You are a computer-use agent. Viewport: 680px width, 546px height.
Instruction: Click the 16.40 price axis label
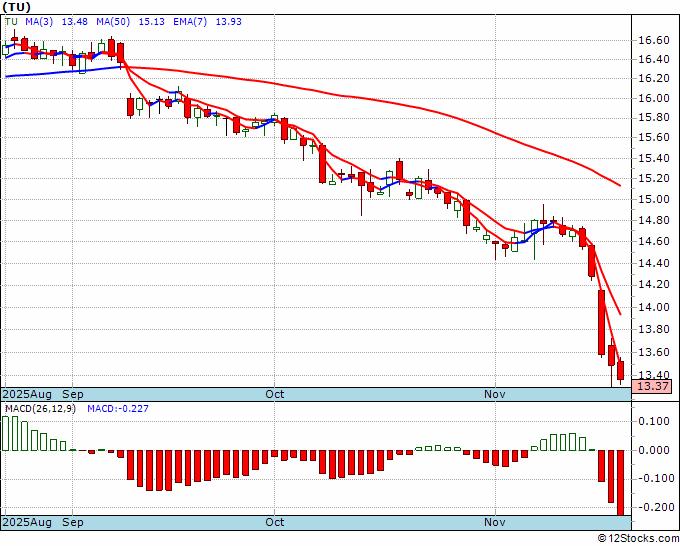click(x=654, y=59)
